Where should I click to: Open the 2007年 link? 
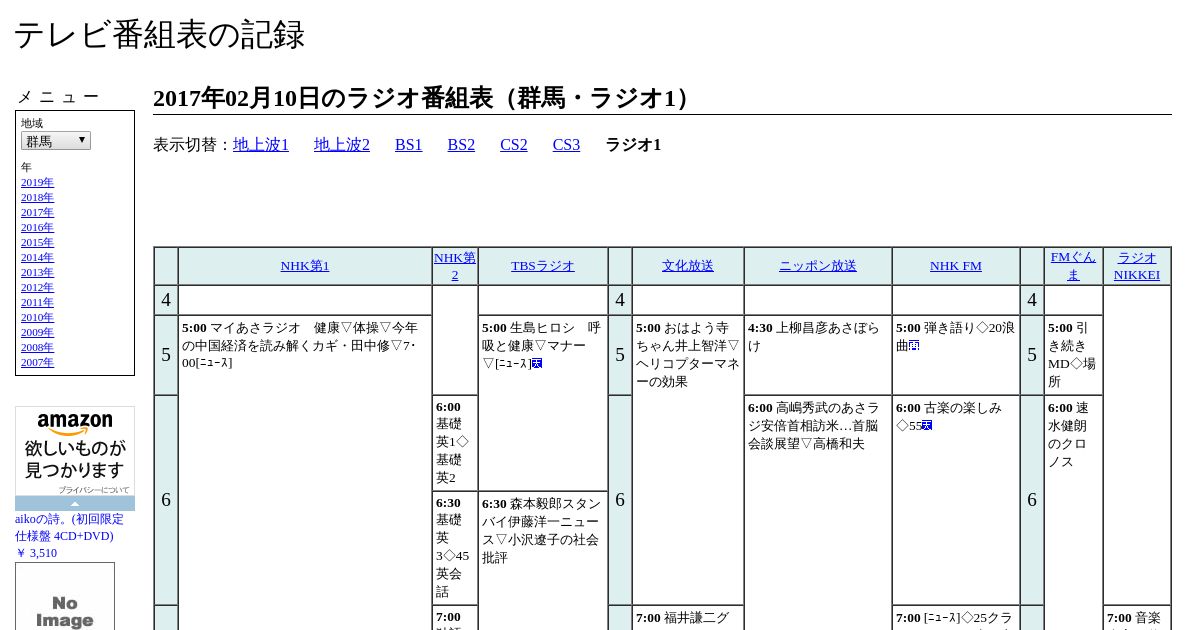[37, 363]
